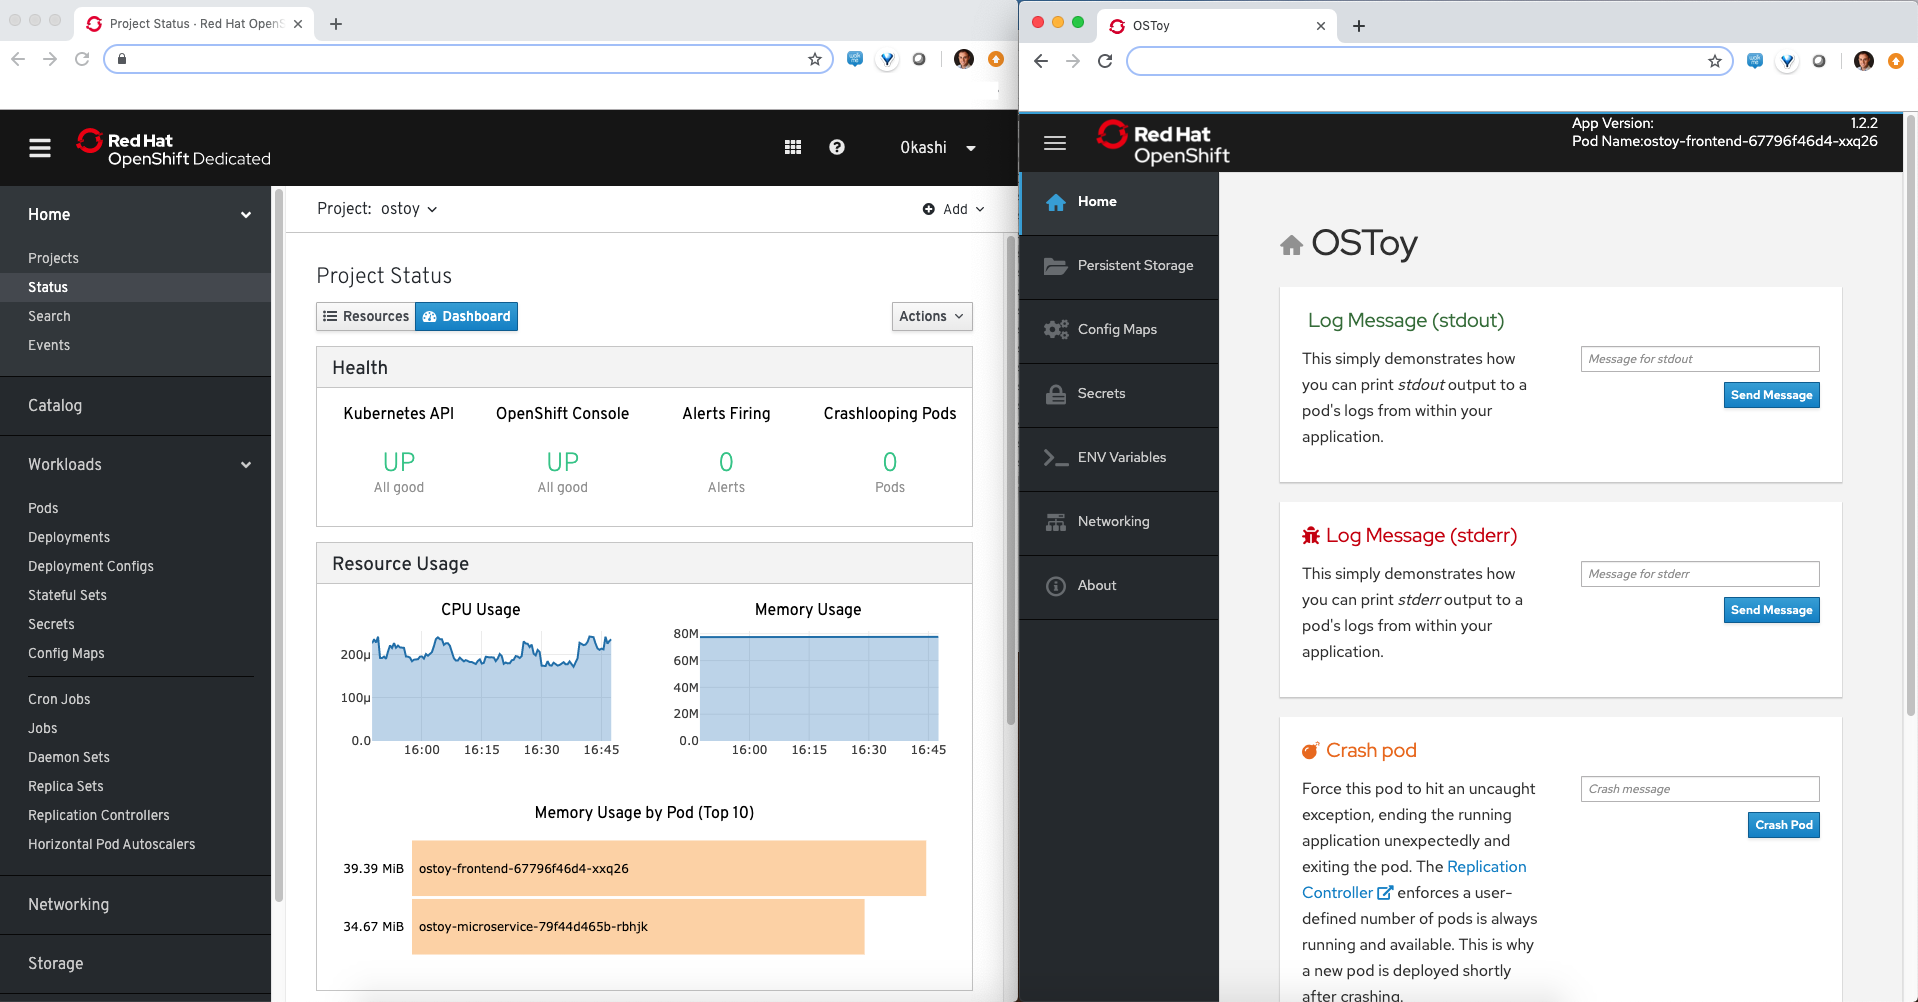This screenshot has width=1918, height=1002.
Task: Click the About info icon
Action: click(1056, 586)
